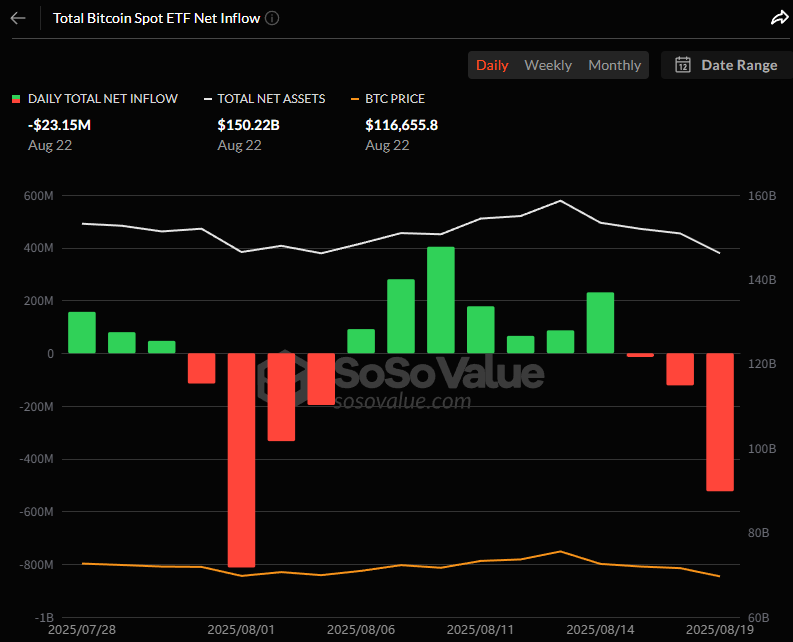Switch to the Monthly view tab
The width and height of the screenshot is (793, 642).
click(614, 65)
